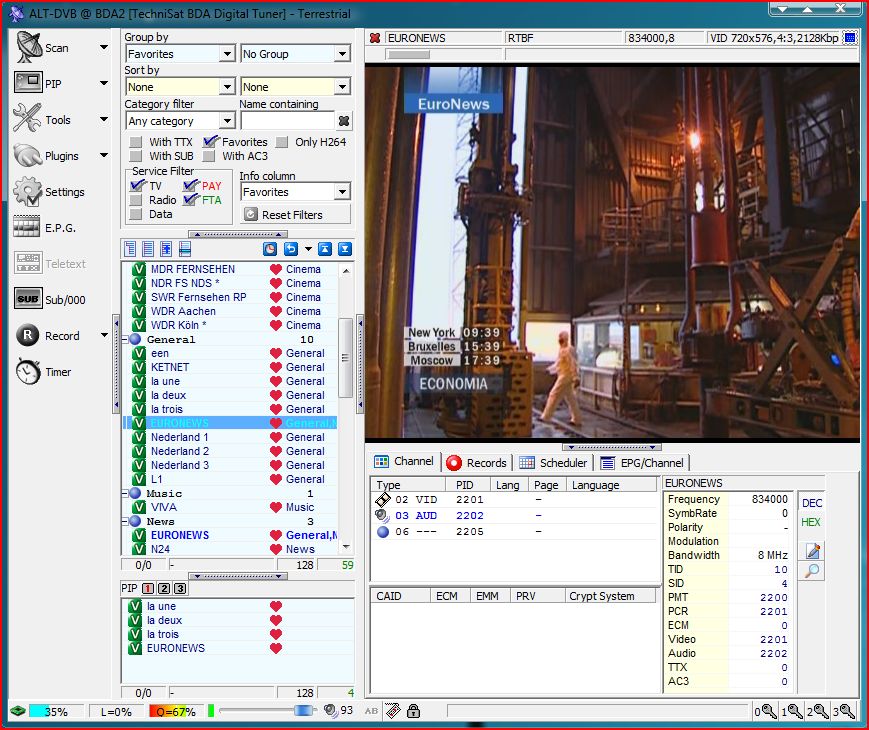Open the E.P.G. program guide icon
The height and width of the screenshot is (730, 869).
coord(27,227)
